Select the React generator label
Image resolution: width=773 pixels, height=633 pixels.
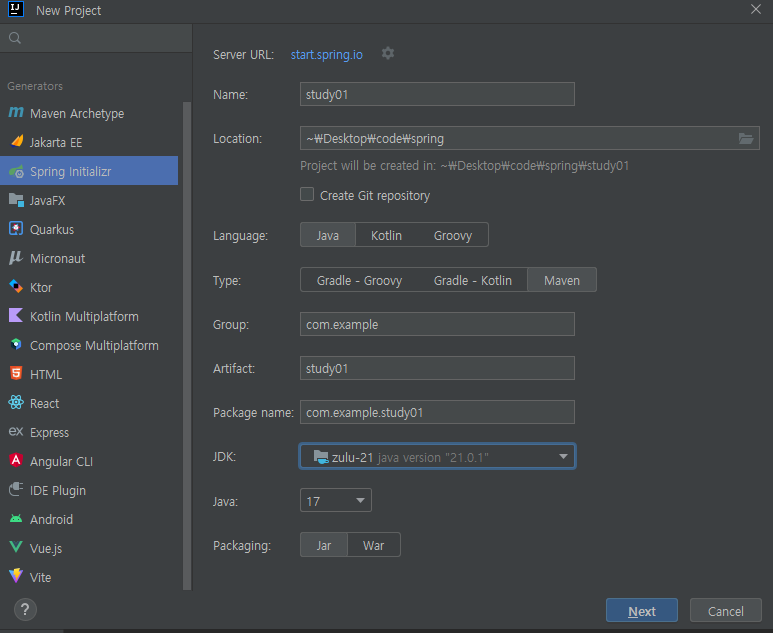click(x=44, y=403)
